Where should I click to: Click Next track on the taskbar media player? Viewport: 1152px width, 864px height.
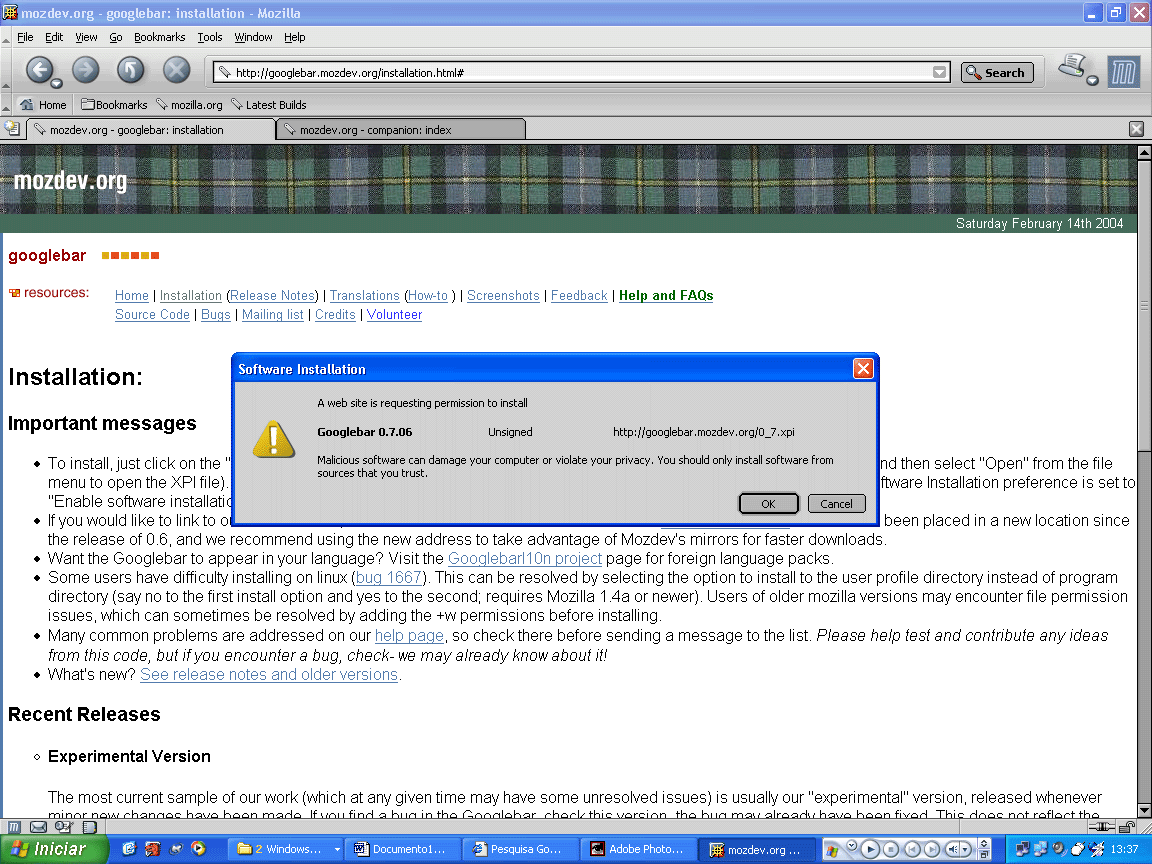click(931, 849)
